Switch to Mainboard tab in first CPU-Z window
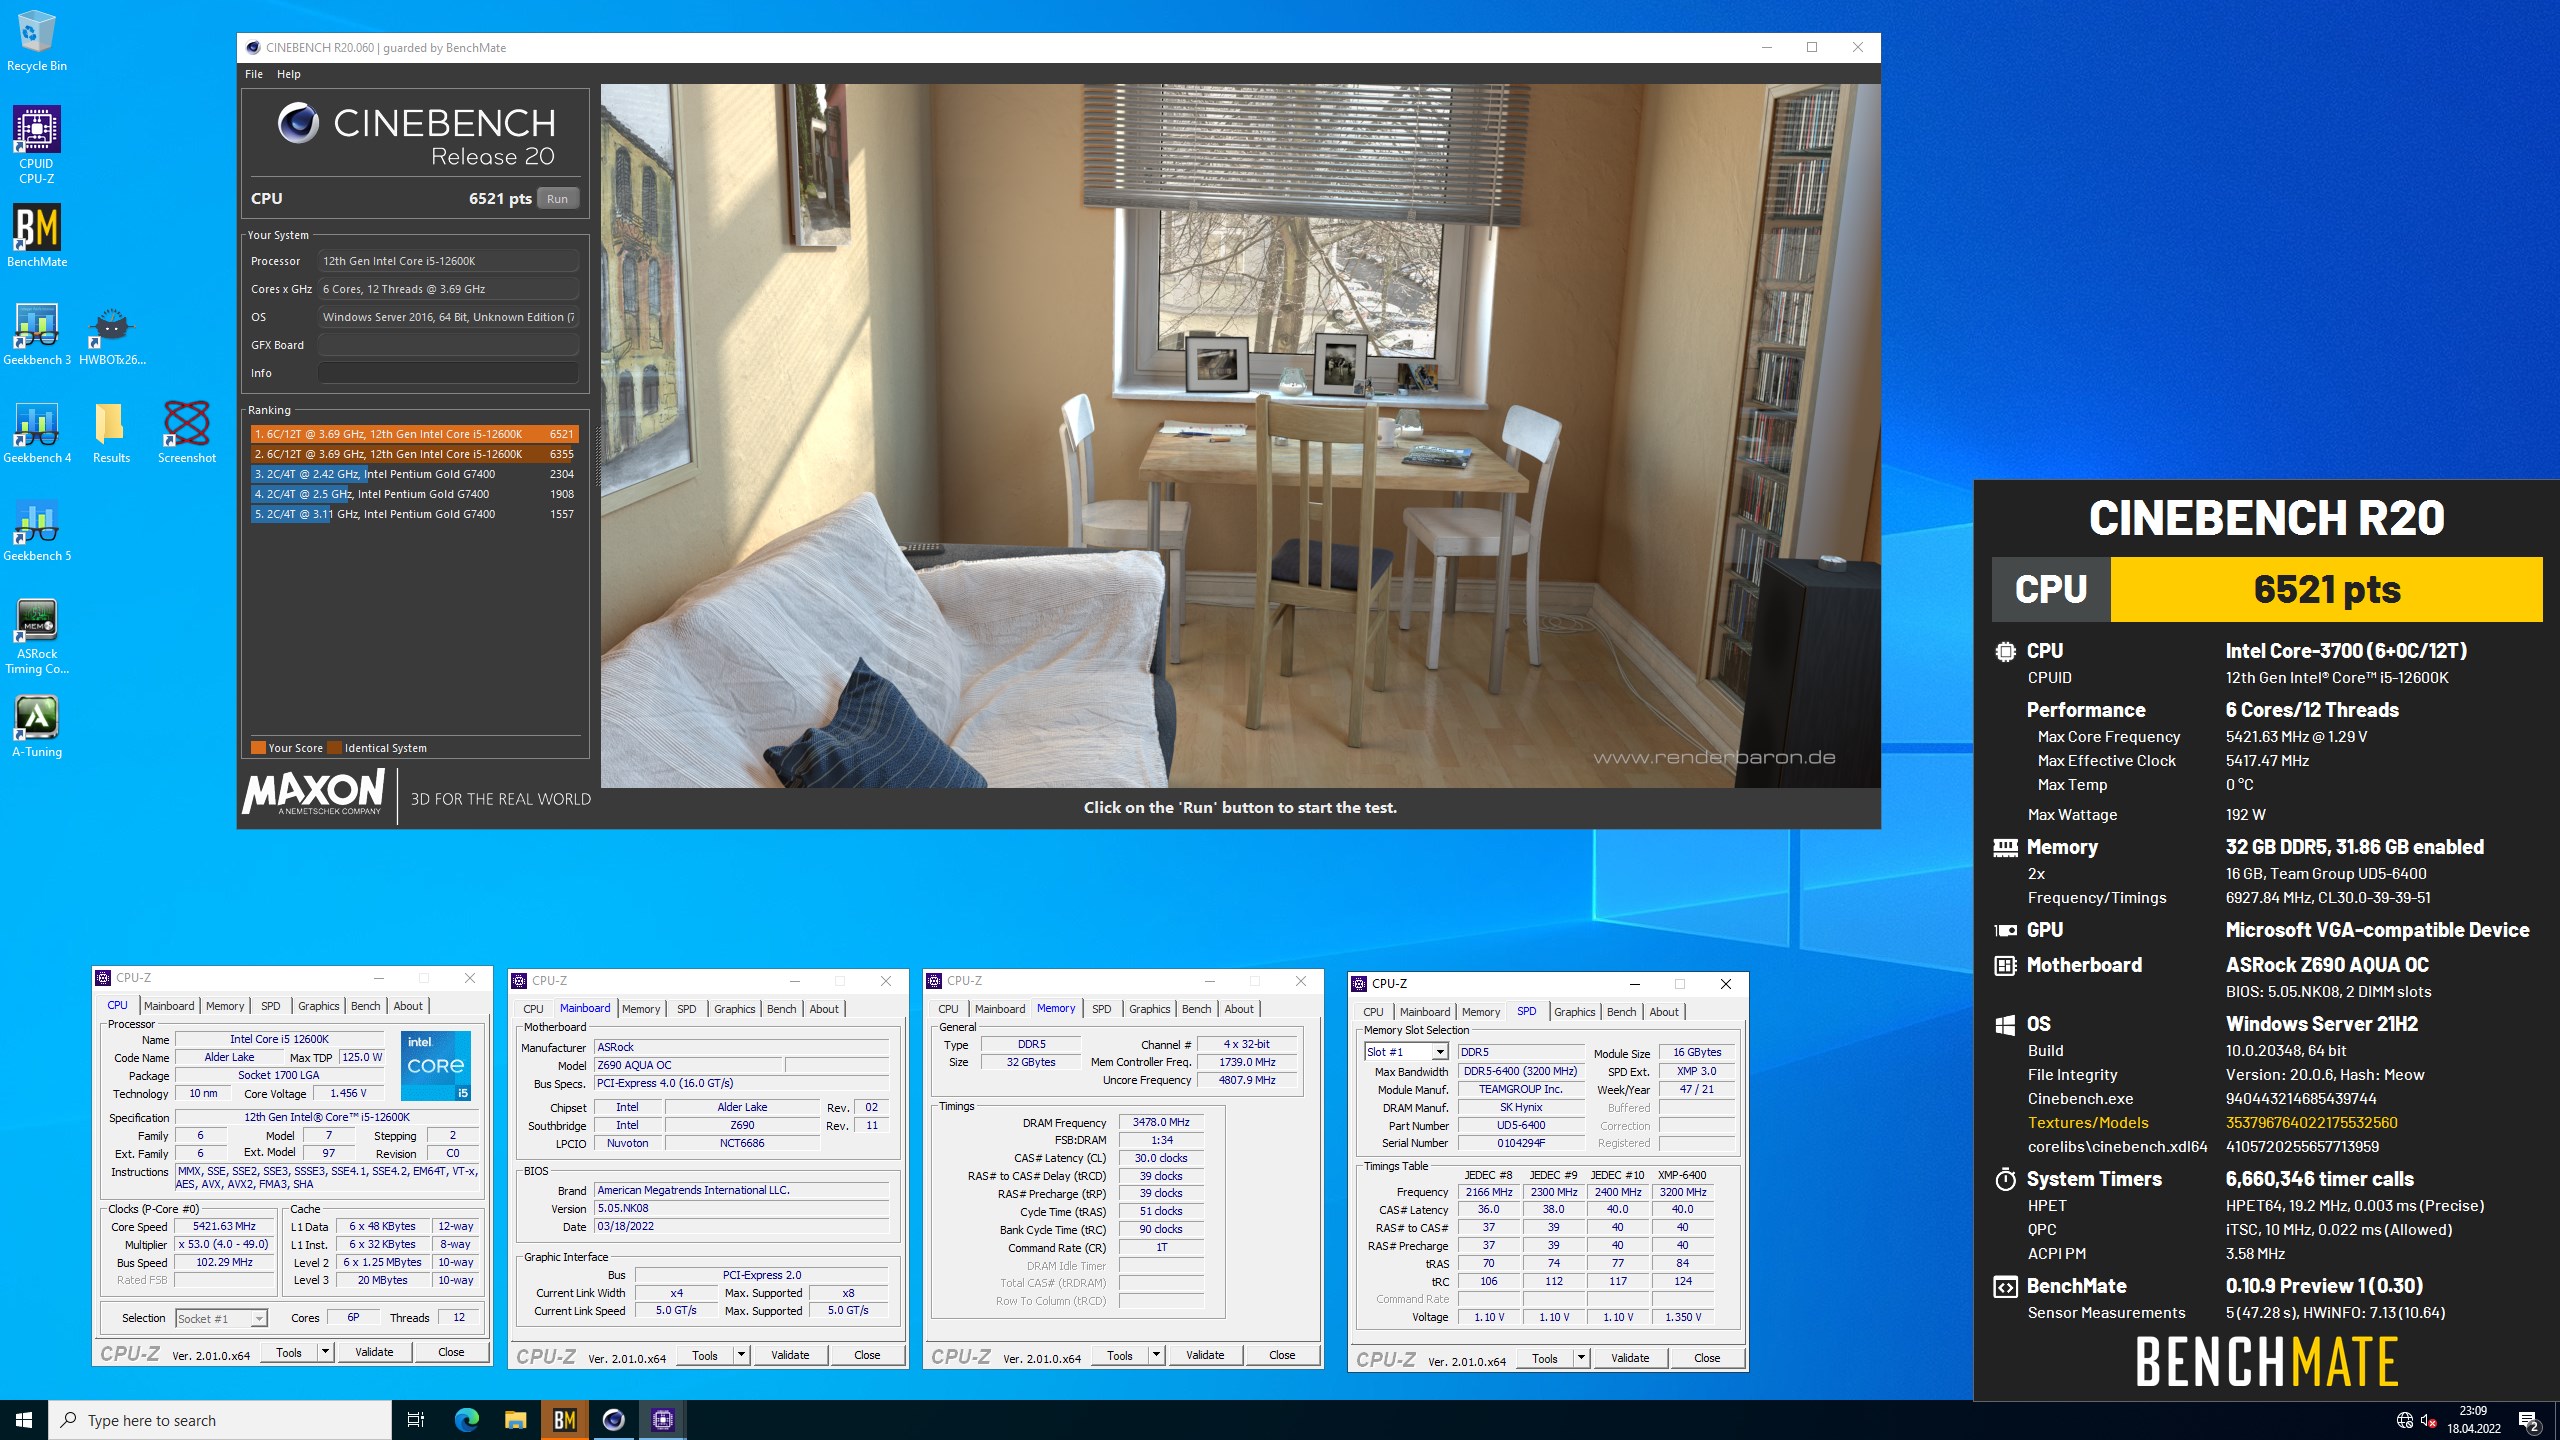 click(x=169, y=1006)
